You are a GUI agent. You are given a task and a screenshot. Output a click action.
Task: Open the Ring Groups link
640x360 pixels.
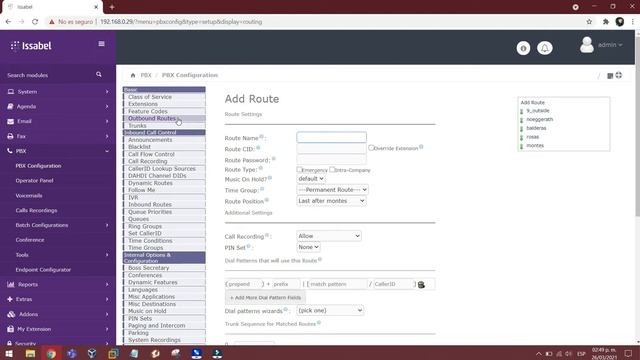point(145,226)
